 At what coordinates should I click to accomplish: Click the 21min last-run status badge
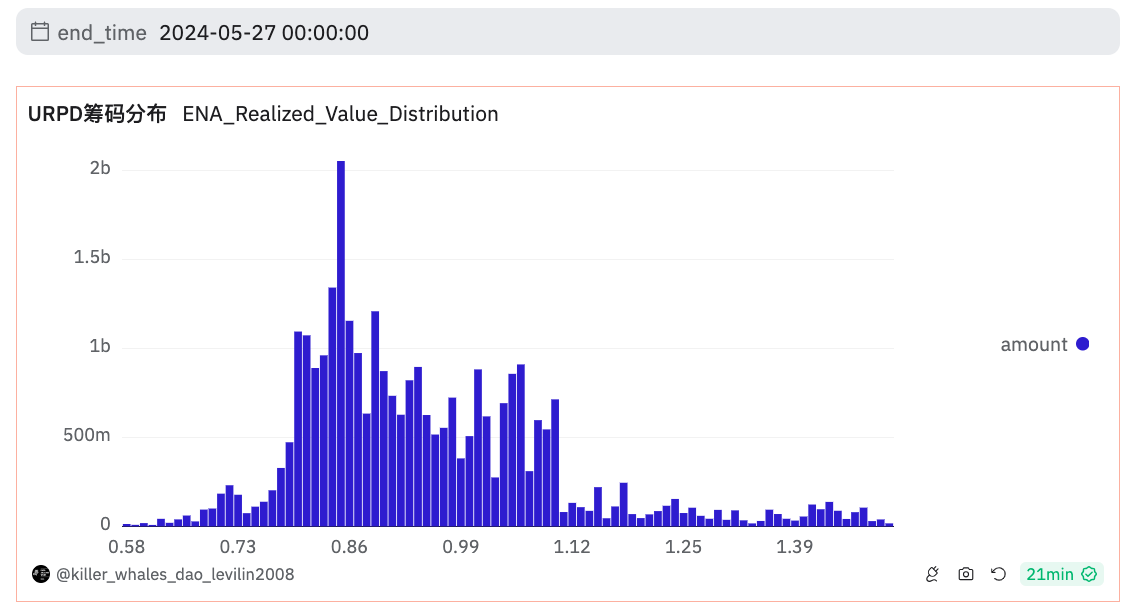coord(1062,575)
